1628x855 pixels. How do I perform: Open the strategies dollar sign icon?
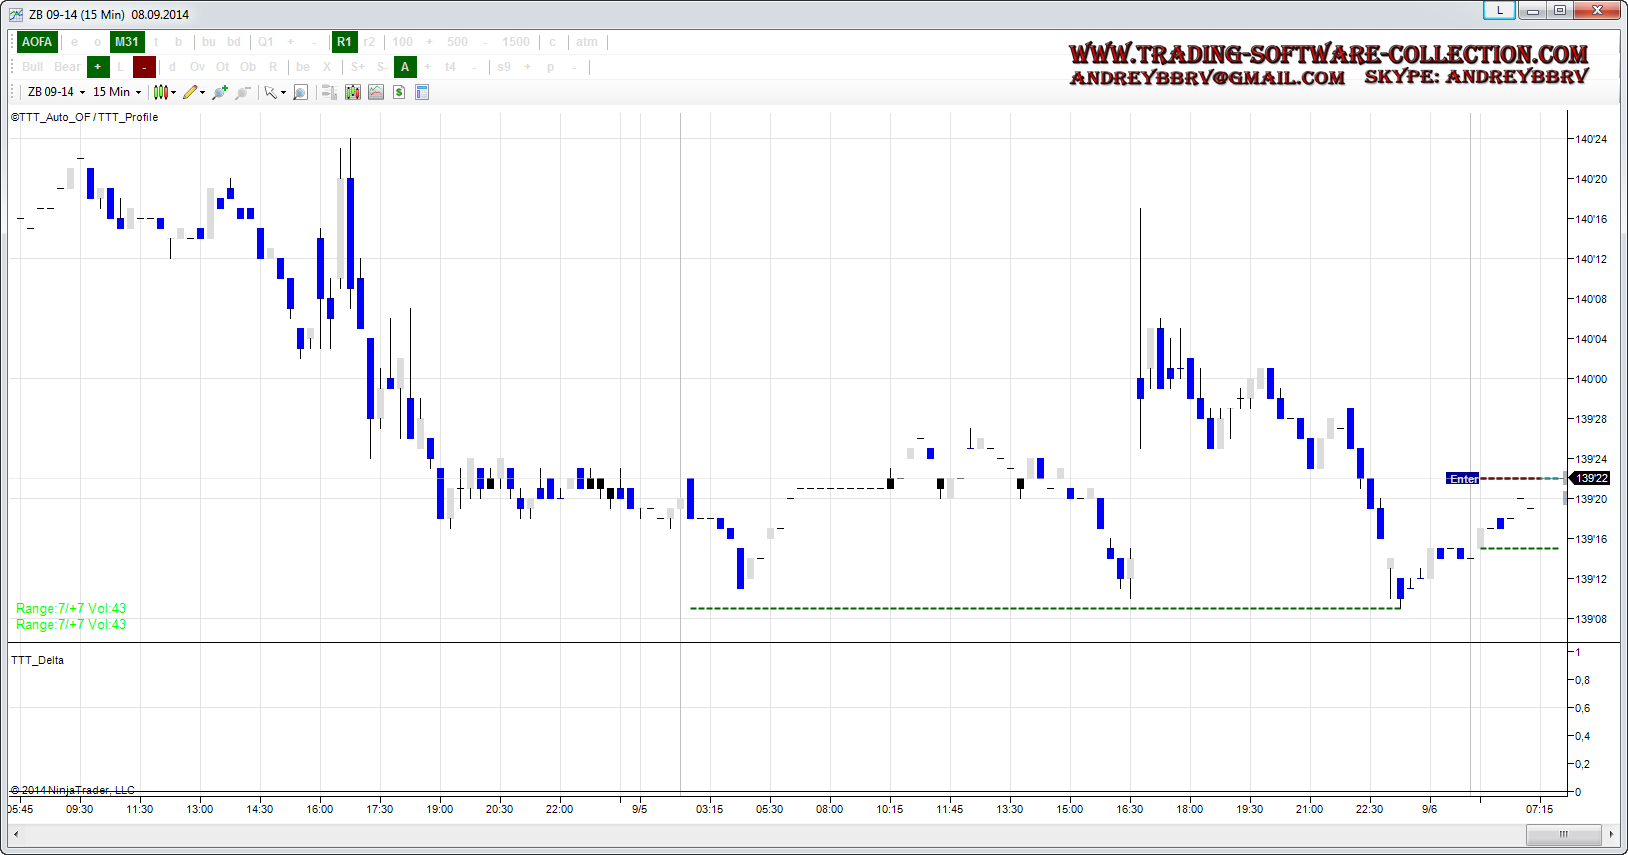click(x=399, y=92)
